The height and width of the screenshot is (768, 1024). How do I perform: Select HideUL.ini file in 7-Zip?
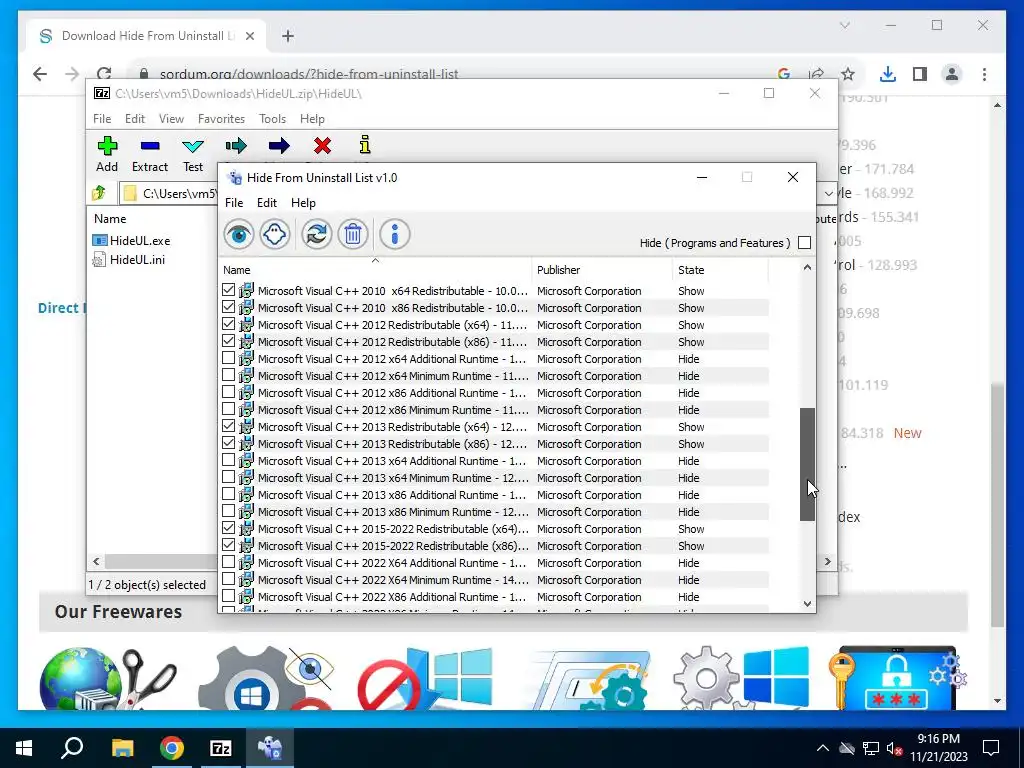click(129, 259)
